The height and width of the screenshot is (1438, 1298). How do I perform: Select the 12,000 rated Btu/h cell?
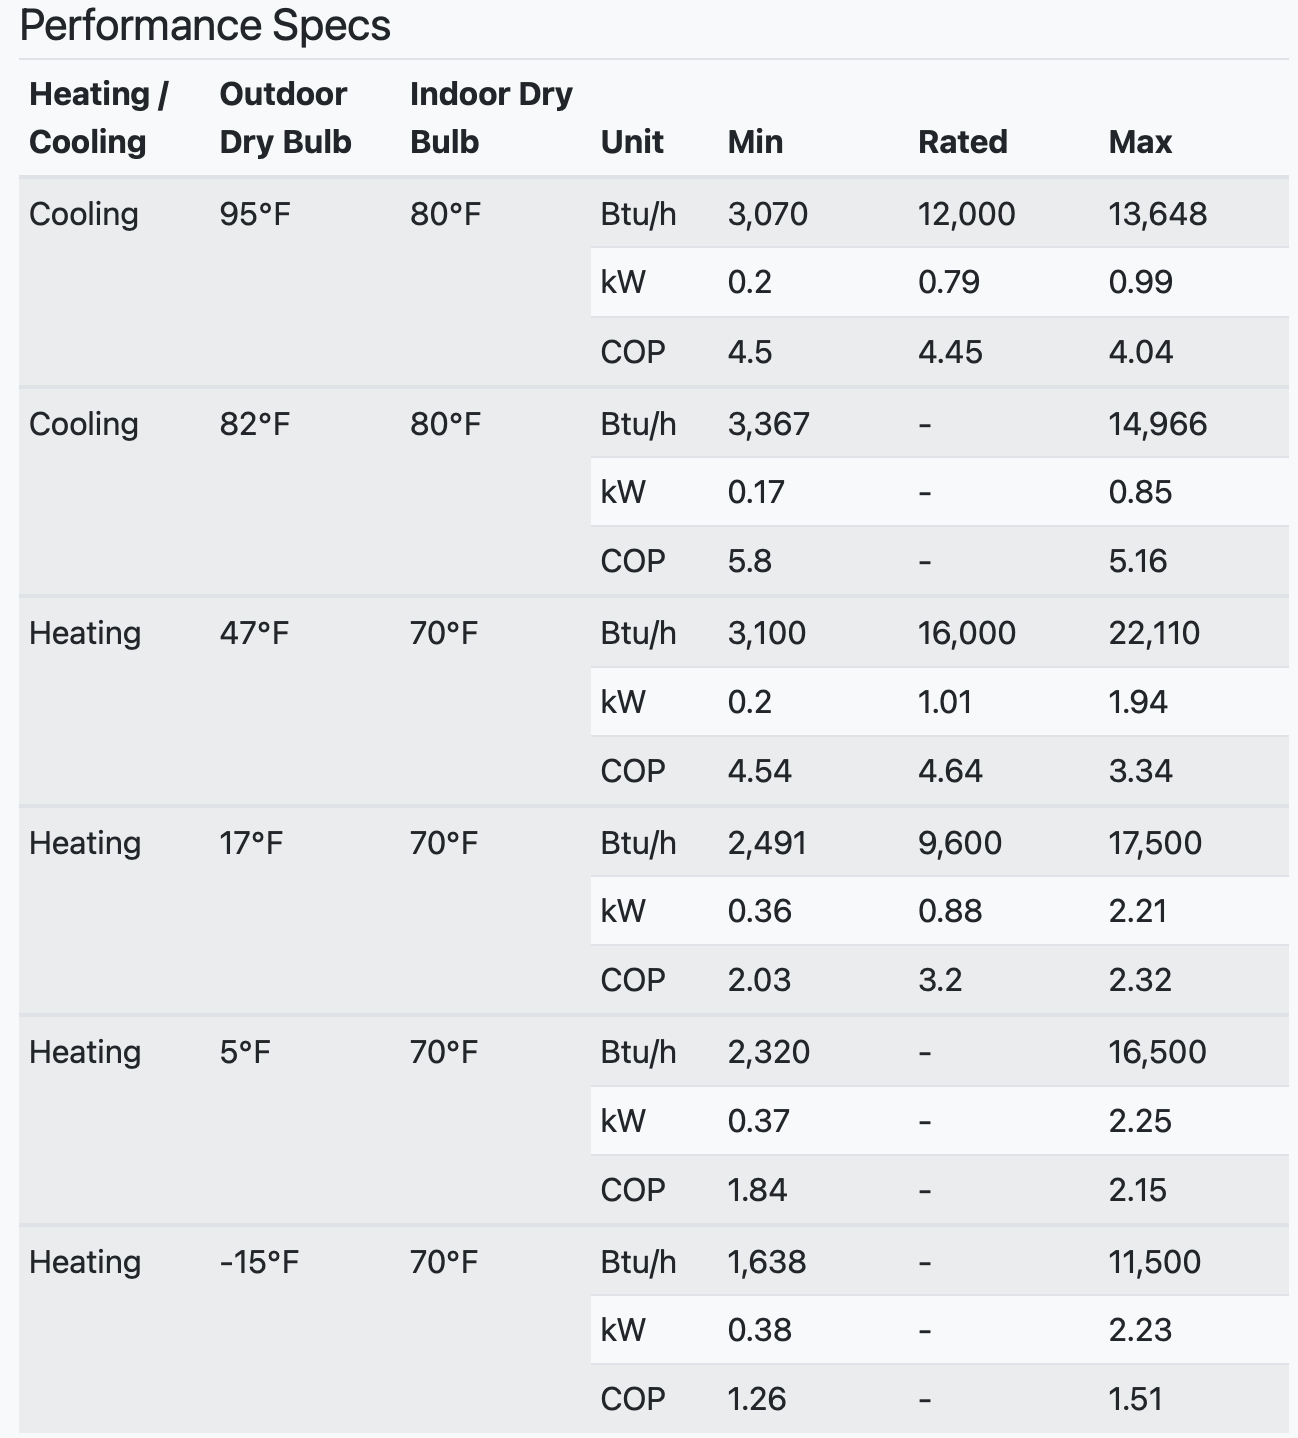(966, 214)
